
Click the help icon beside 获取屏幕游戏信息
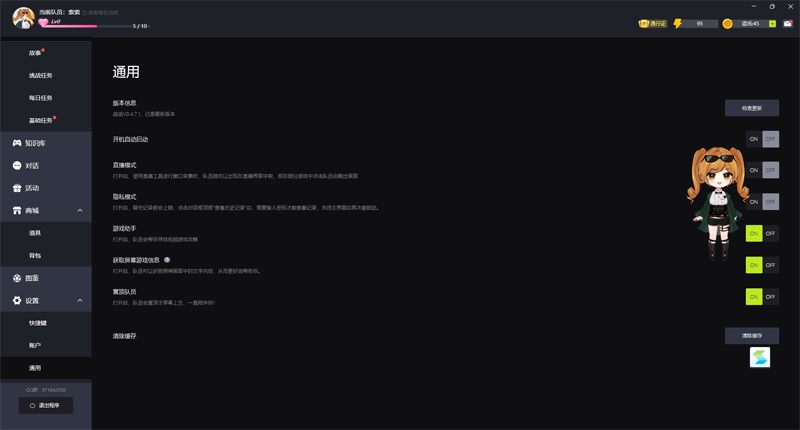point(167,260)
